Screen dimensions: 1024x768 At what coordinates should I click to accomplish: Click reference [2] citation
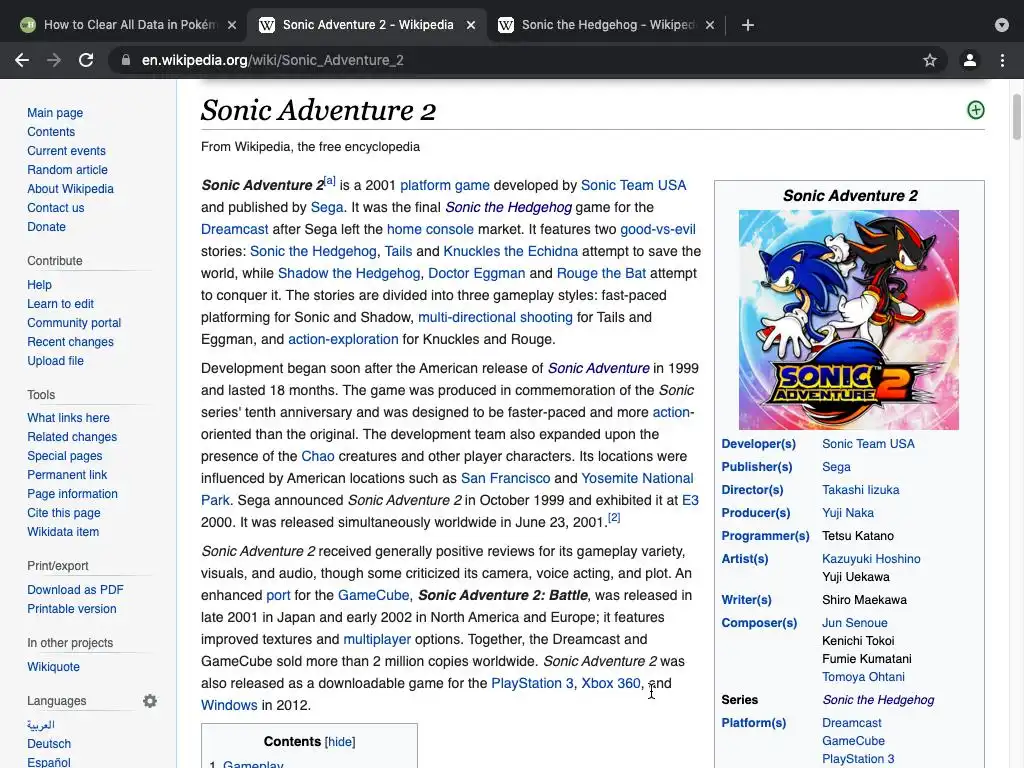tap(614, 517)
